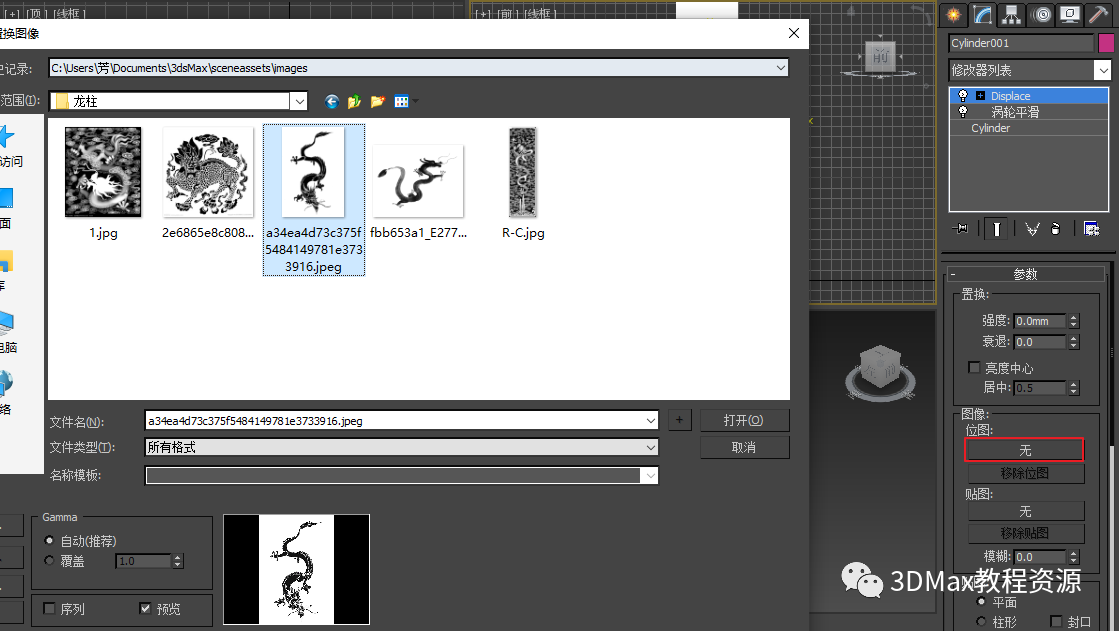Edit the Cylinder001 object name field

(x=1021, y=43)
